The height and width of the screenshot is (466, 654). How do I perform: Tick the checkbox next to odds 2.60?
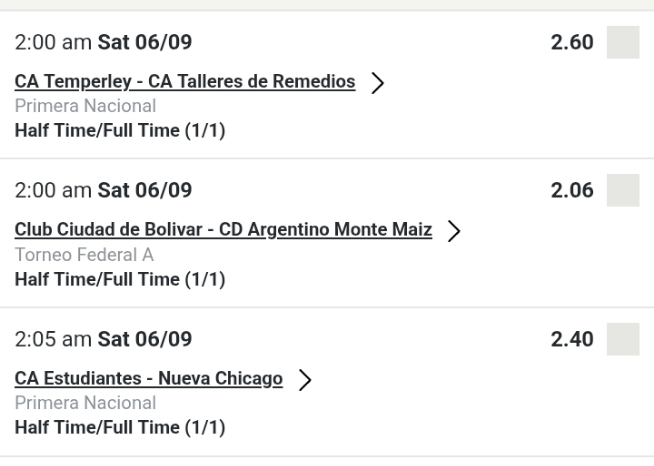pos(623,43)
